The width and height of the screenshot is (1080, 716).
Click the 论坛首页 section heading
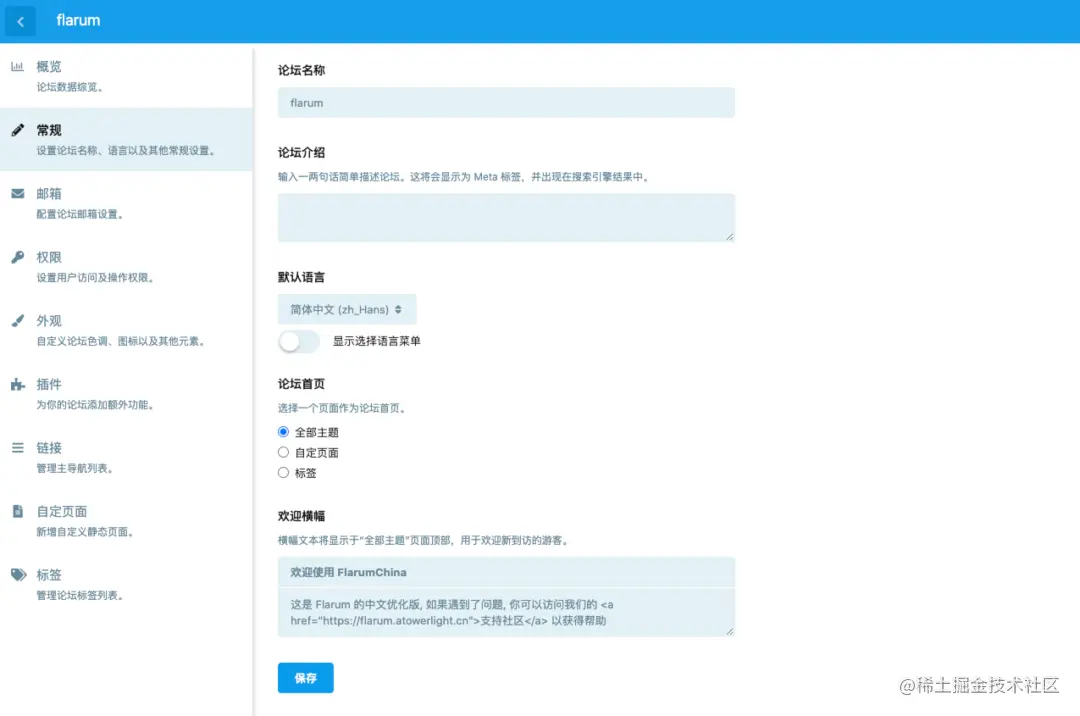pos(302,384)
